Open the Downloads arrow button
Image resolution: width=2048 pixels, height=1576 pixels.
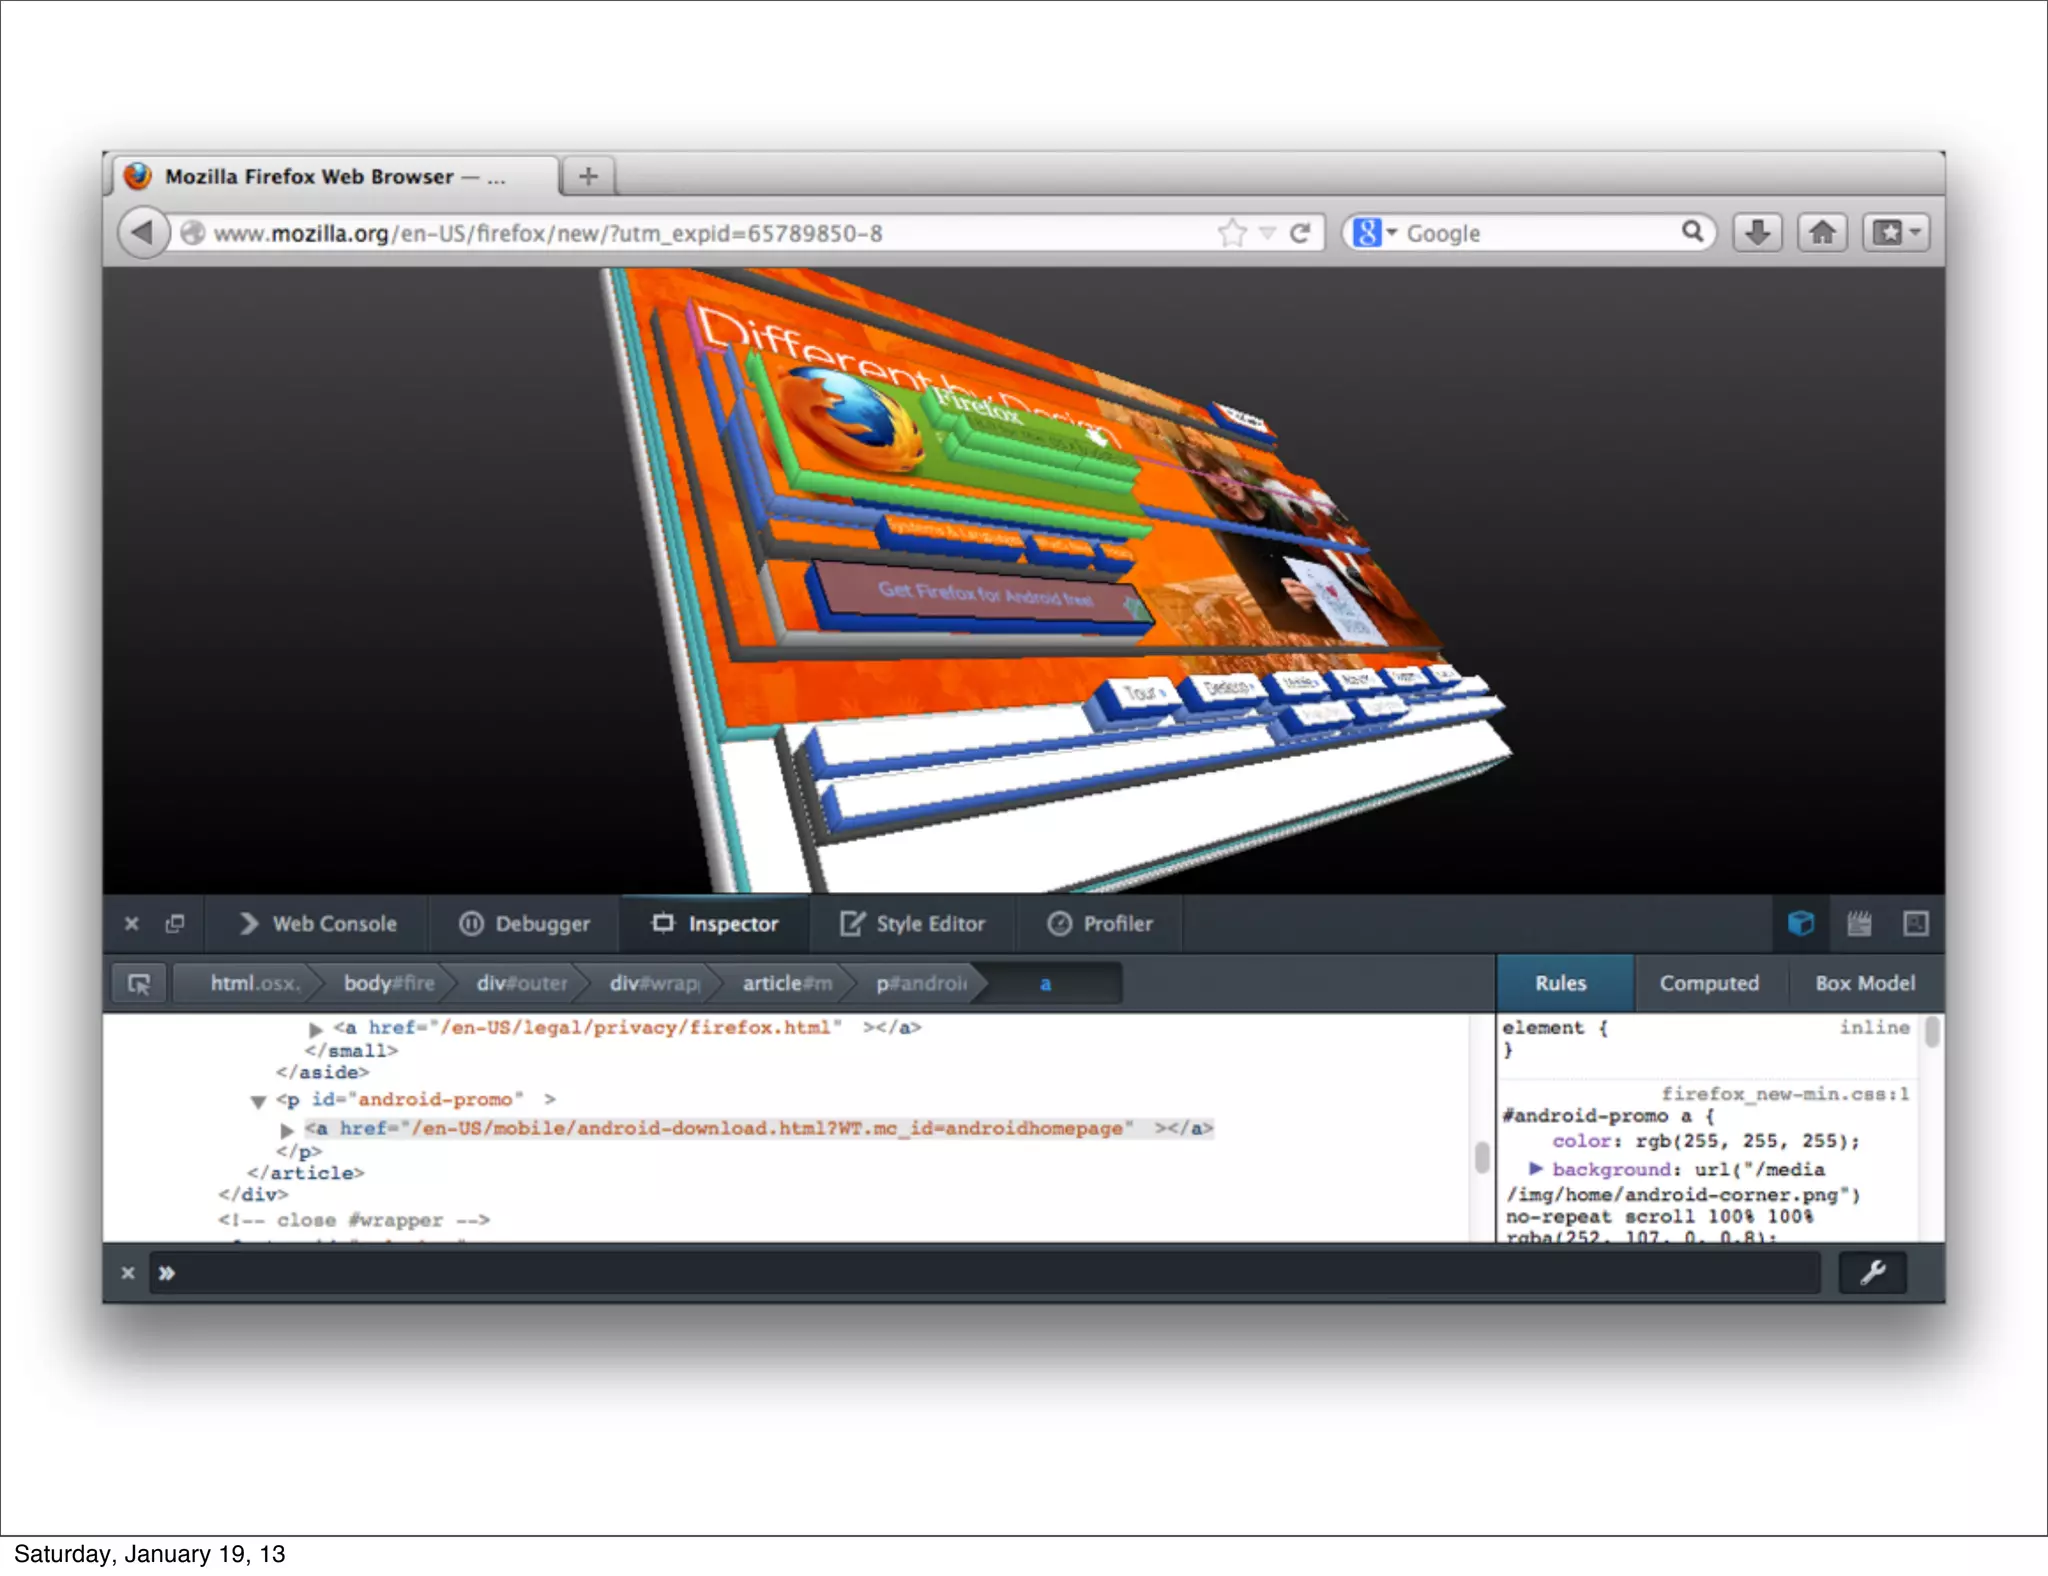point(1757,233)
